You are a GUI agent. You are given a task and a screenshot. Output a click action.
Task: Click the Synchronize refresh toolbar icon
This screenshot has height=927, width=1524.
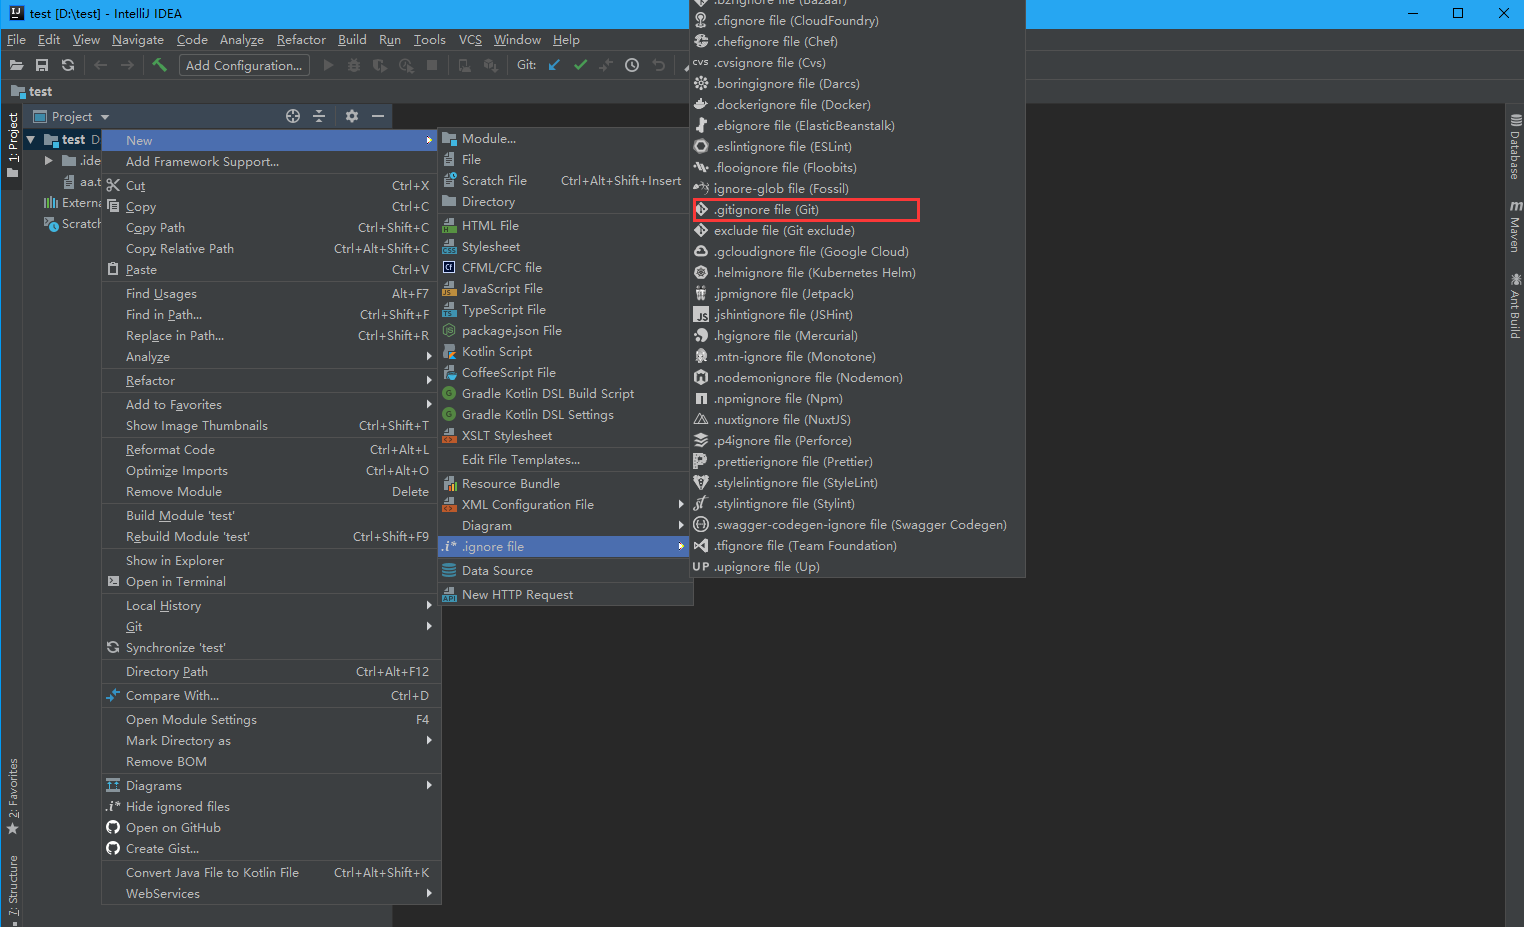[x=68, y=65]
